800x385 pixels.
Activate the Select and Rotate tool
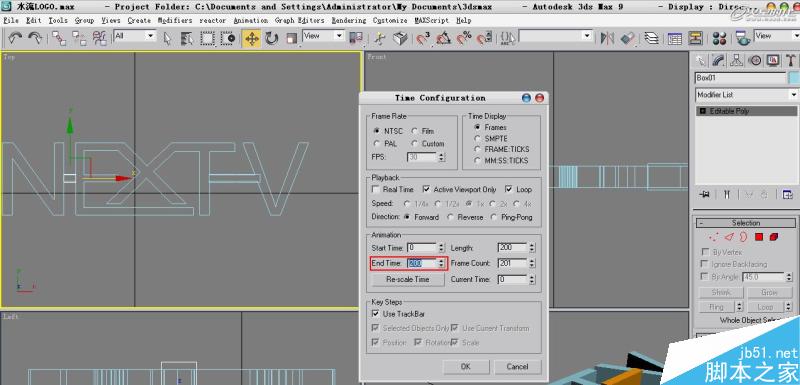point(271,38)
